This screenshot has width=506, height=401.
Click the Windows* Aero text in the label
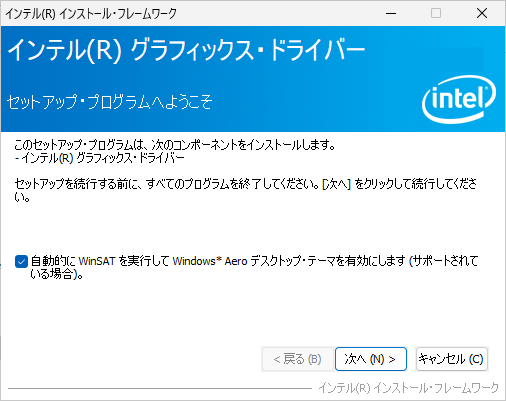pos(210,261)
